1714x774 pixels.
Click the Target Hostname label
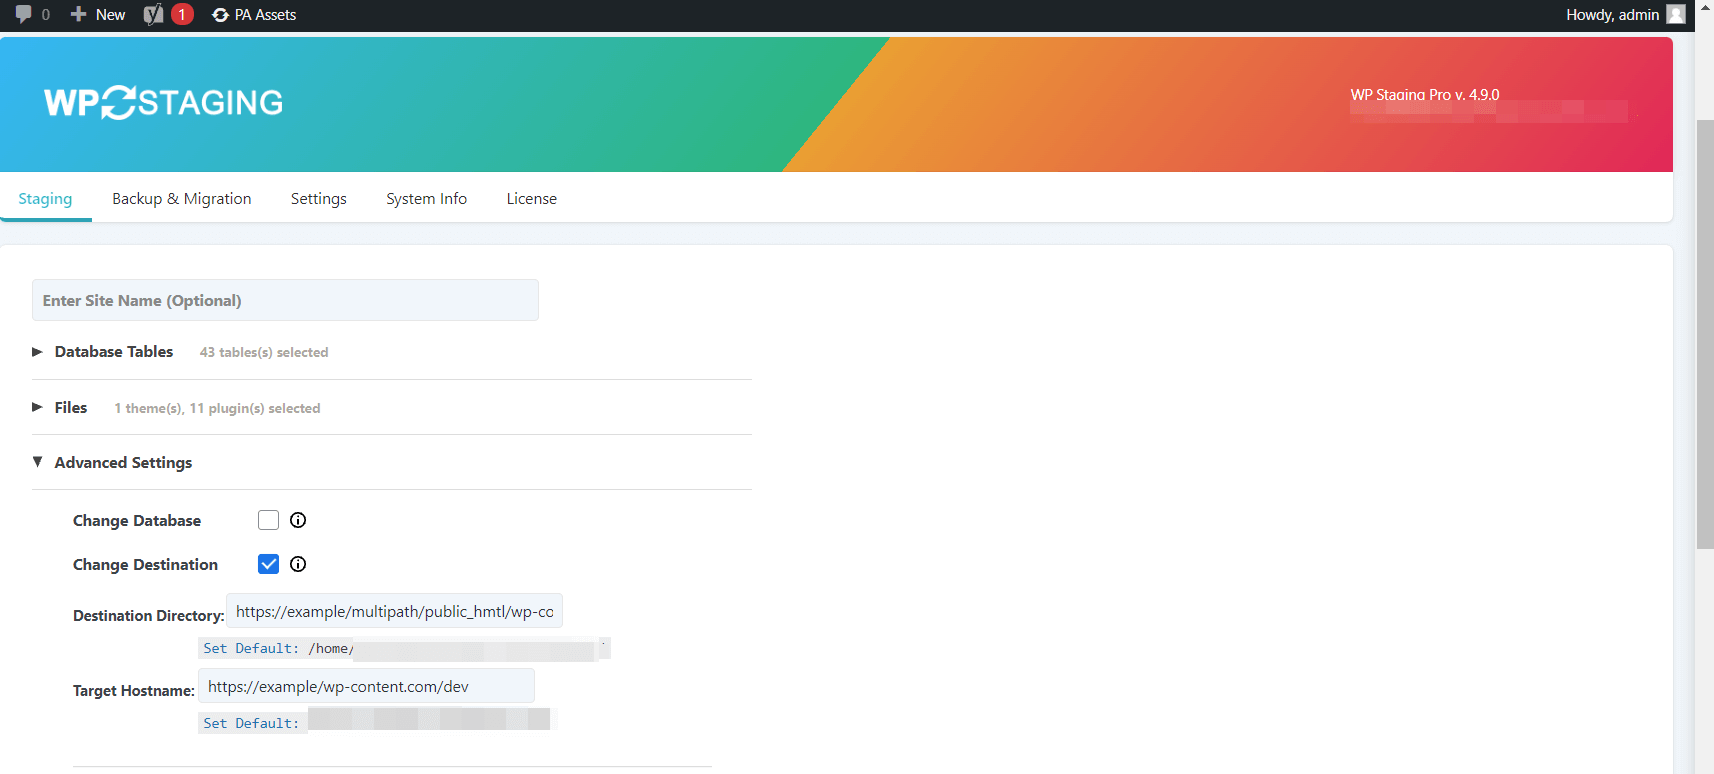pyautogui.click(x=134, y=690)
